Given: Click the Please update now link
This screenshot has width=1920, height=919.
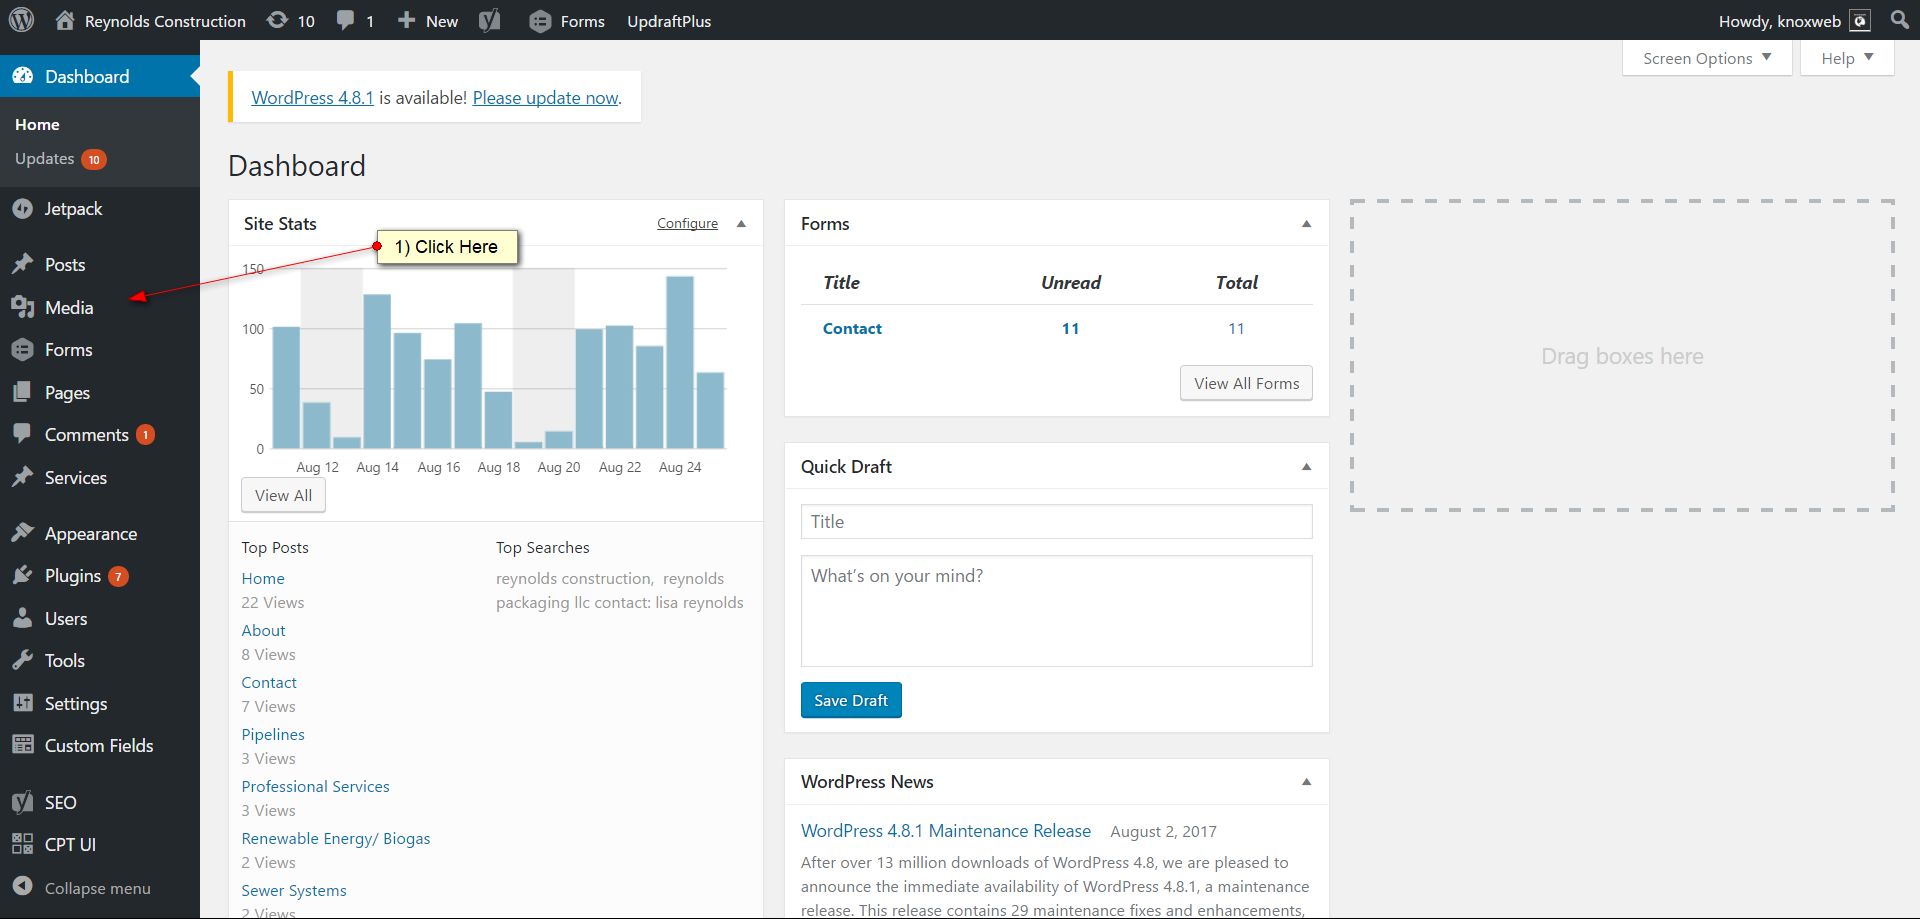Looking at the screenshot, I should click(x=545, y=98).
